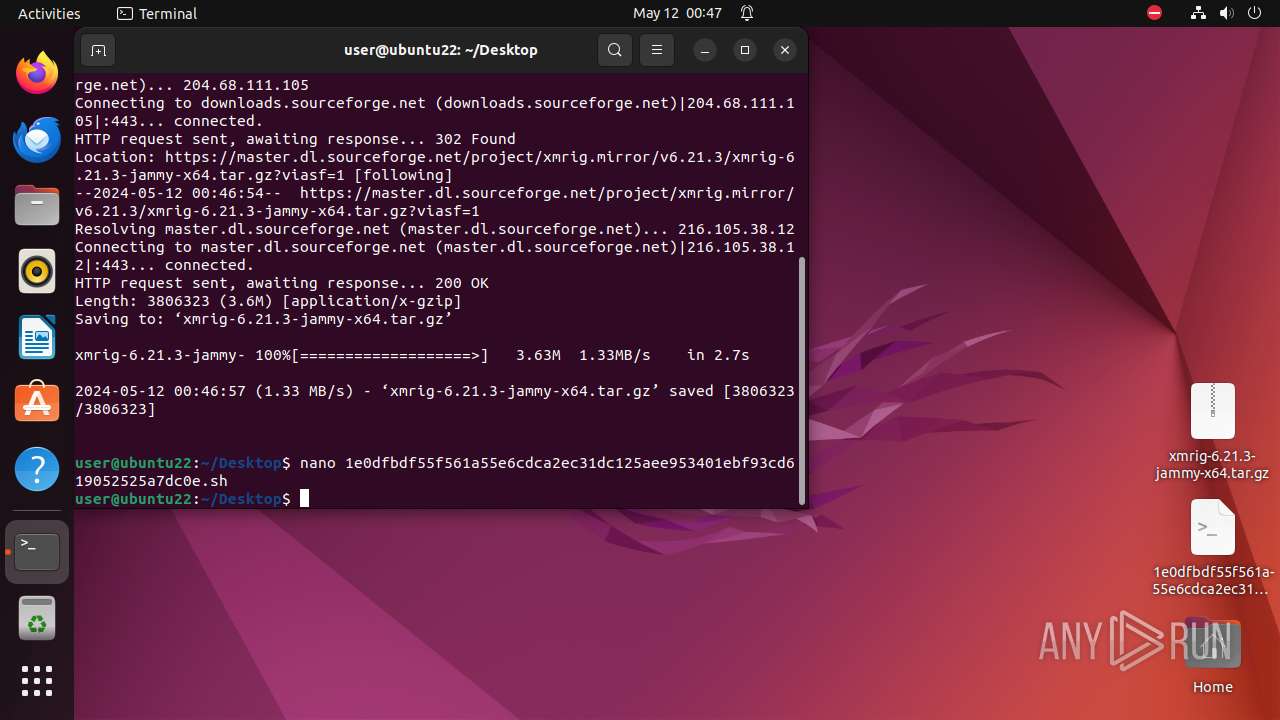The image size is (1280, 720).
Task: Click the red do-not-disturb indicator icon
Action: click(x=1155, y=13)
